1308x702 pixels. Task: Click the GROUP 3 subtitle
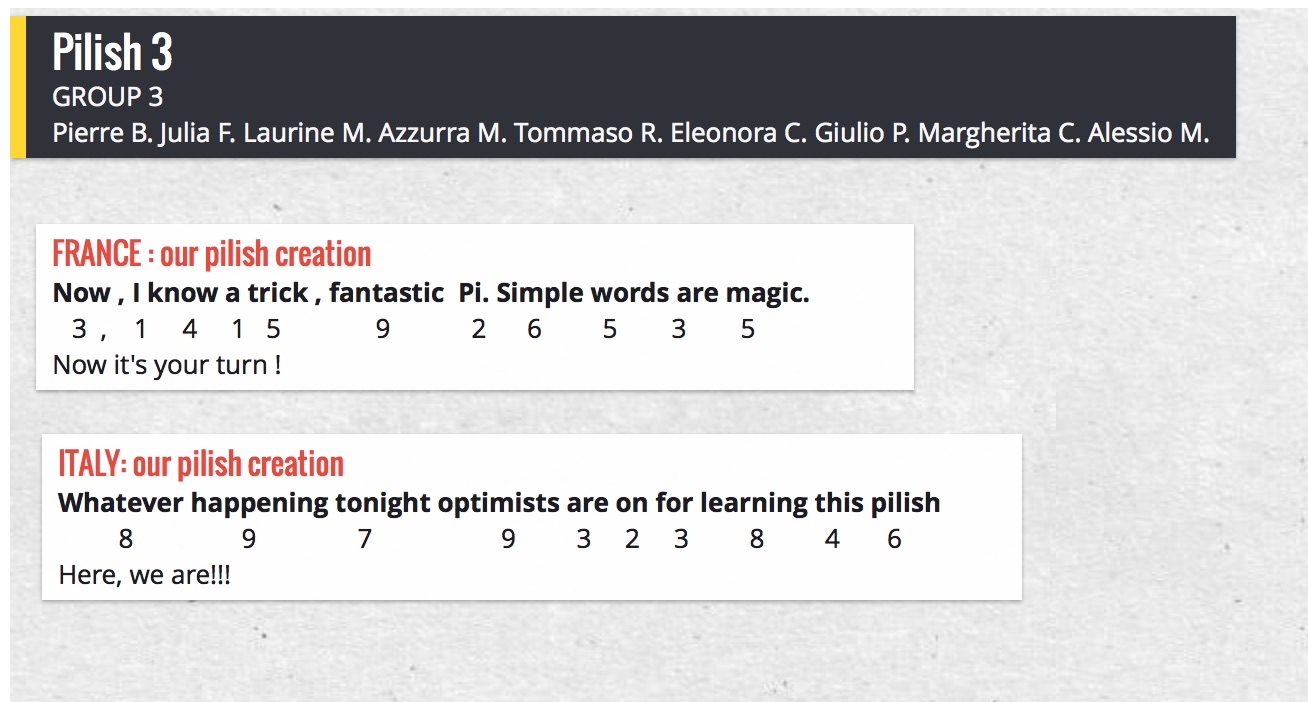point(107,97)
